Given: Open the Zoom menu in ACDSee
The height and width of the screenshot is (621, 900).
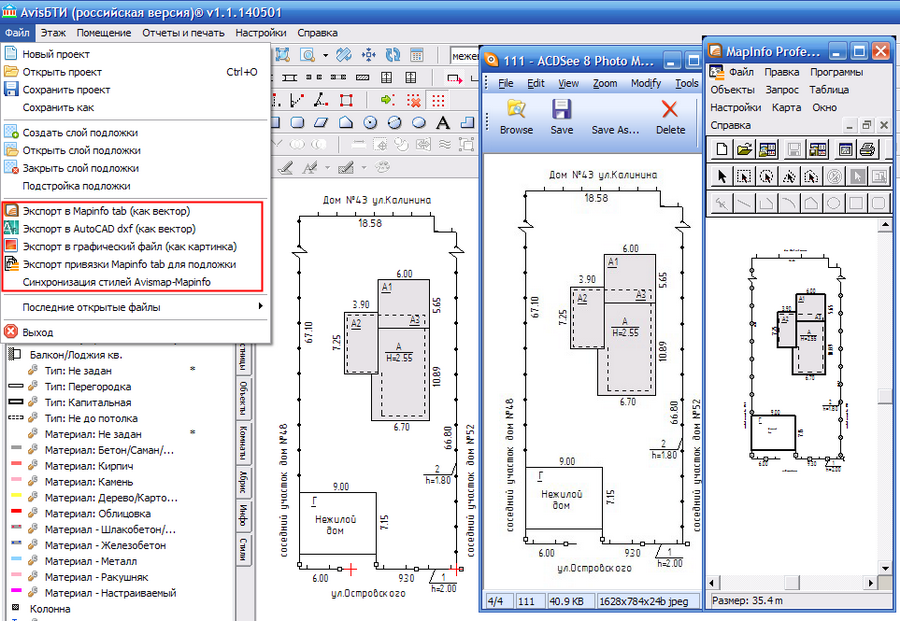Looking at the screenshot, I should [x=605, y=83].
